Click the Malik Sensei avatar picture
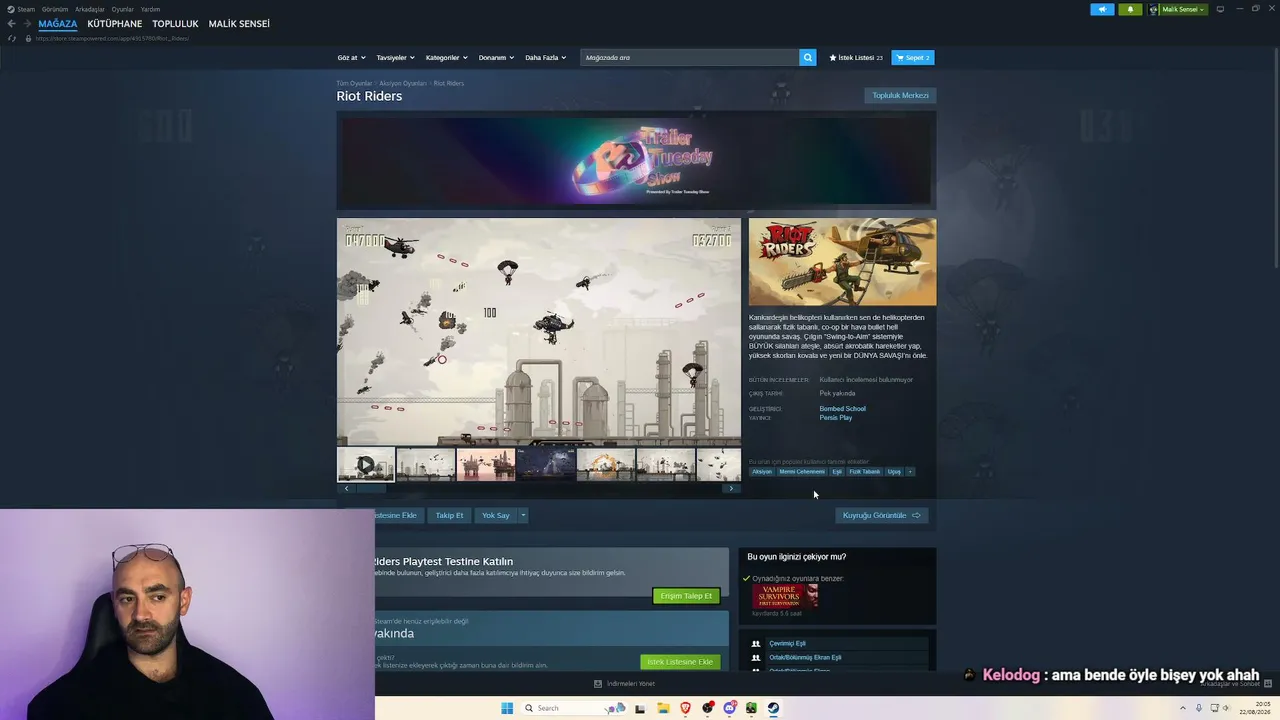Image resolution: width=1280 pixels, height=720 pixels. pos(1154,9)
